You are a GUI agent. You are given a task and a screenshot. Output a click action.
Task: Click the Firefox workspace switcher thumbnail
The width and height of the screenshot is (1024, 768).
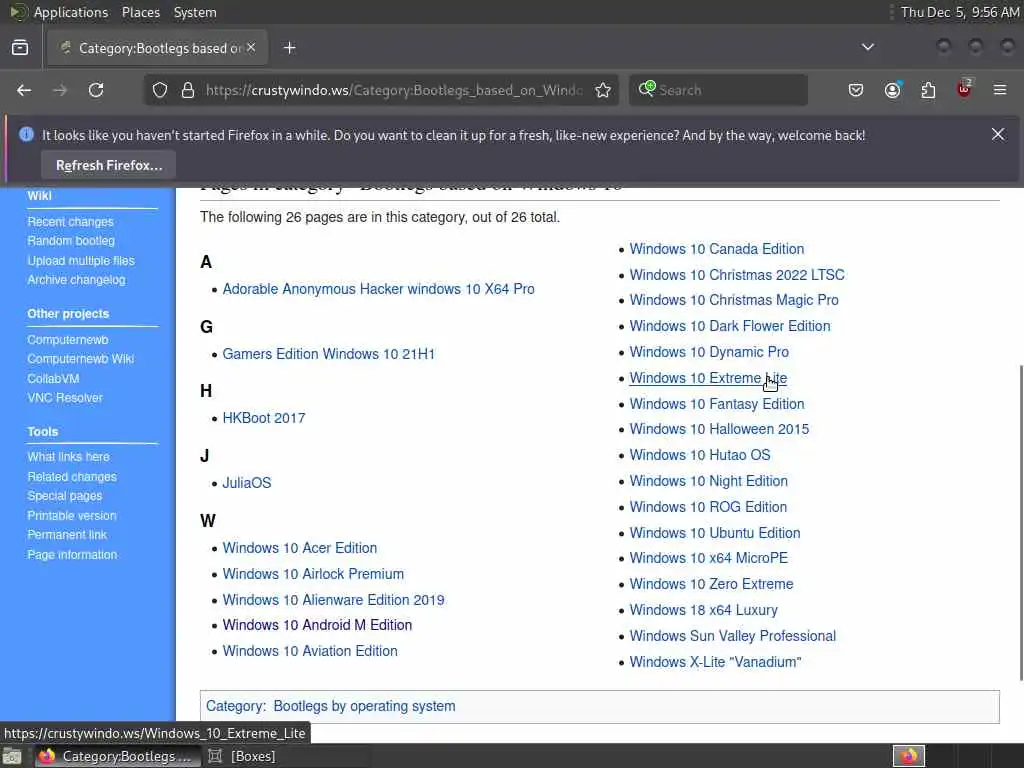pos(909,756)
